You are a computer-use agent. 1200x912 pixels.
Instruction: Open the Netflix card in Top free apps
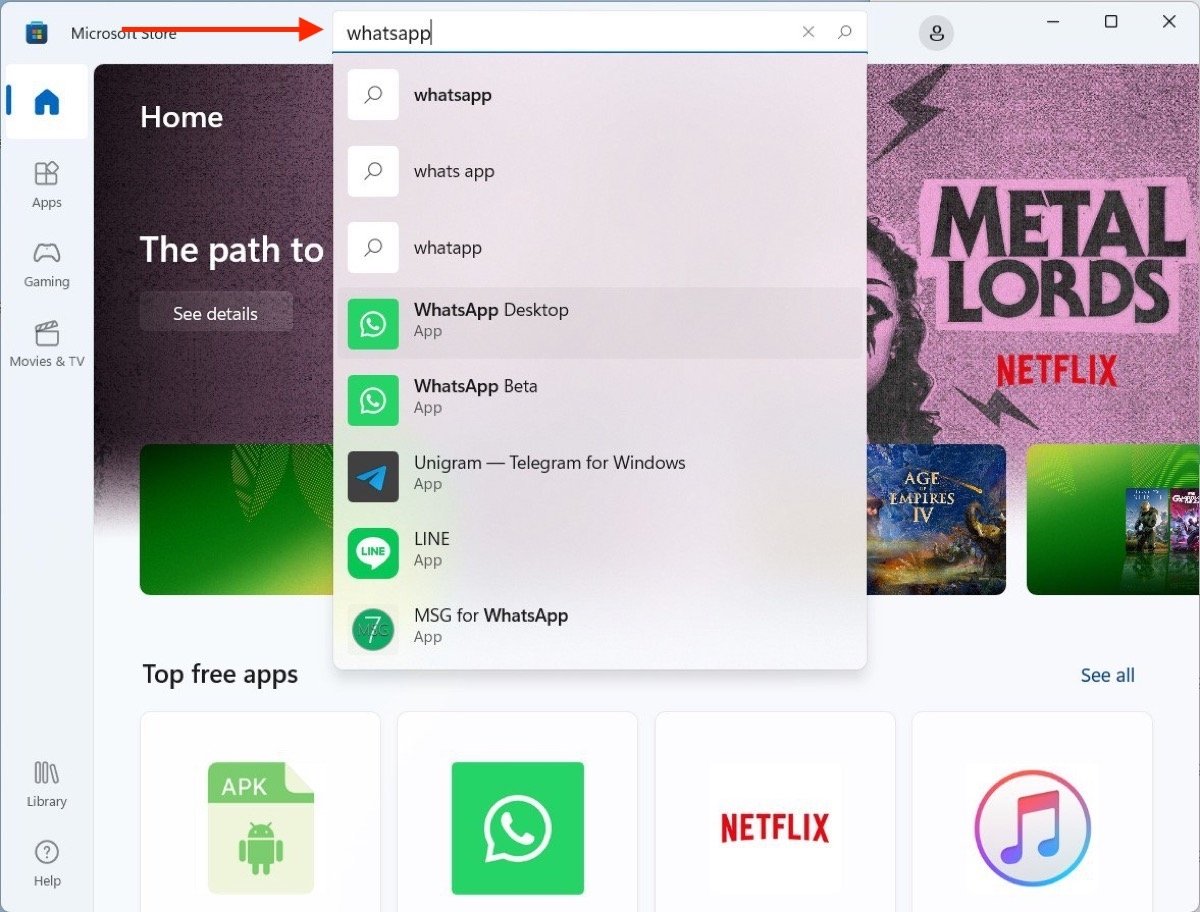775,811
